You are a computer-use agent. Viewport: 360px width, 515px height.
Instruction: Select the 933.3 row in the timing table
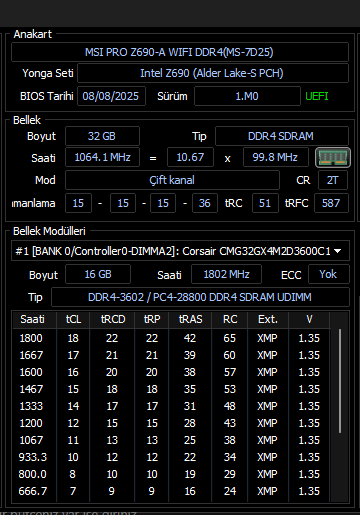click(x=171, y=457)
